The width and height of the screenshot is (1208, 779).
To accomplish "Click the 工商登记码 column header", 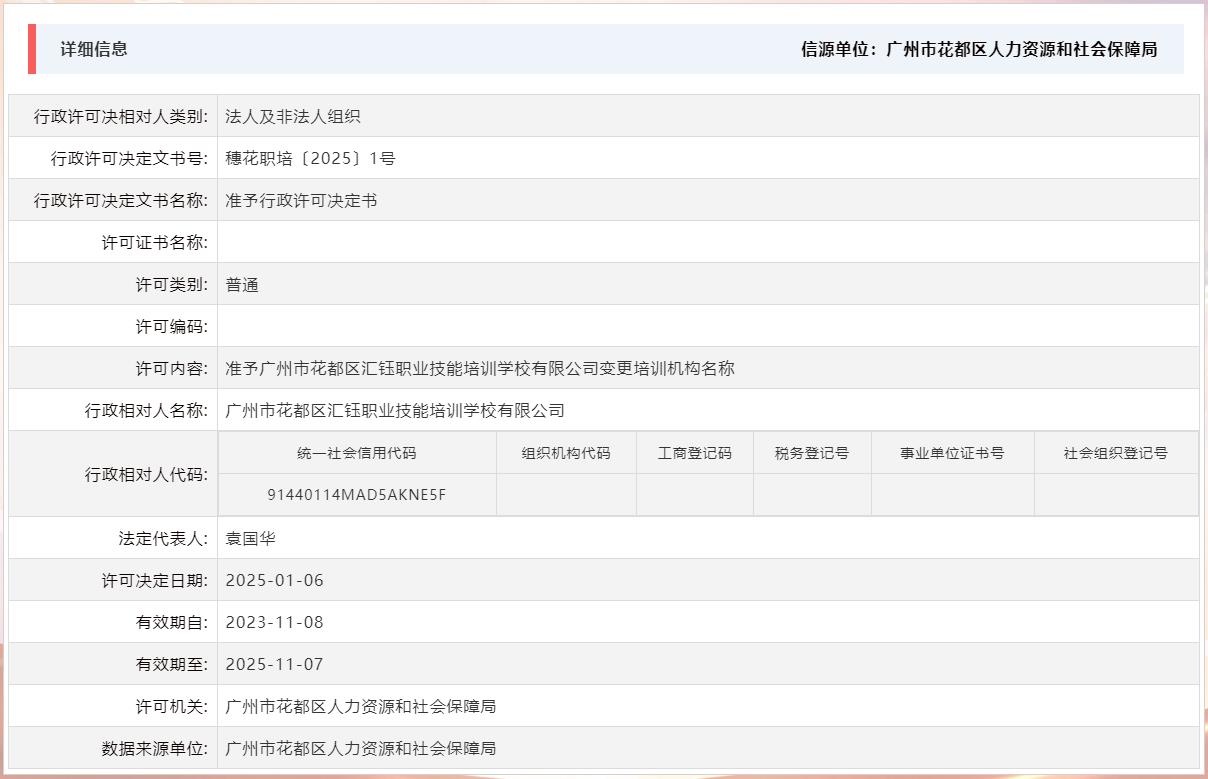I will click(692, 452).
